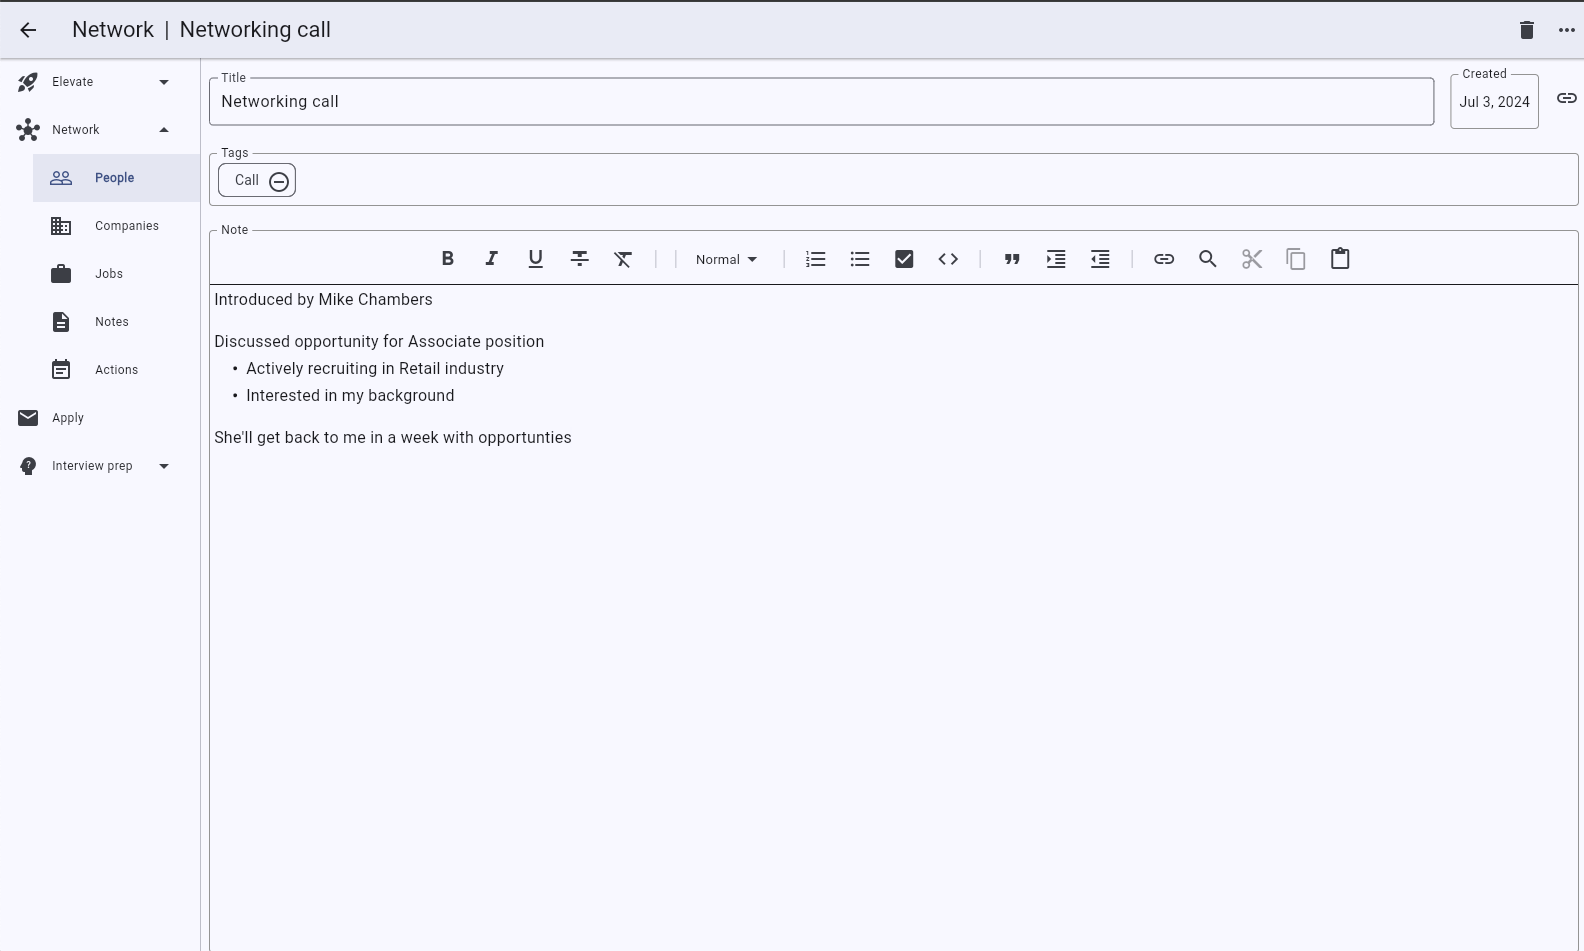Apply blockquote formatting
1584x951 pixels.
coord(1012,259)
